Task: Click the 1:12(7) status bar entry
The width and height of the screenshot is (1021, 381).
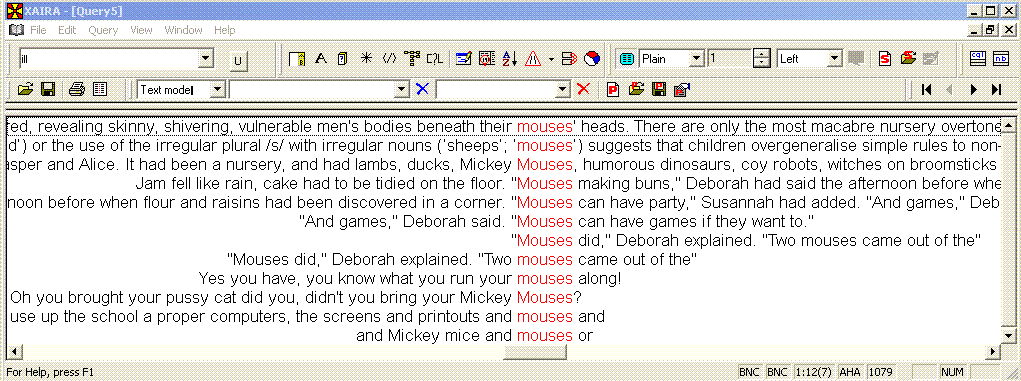Action: click(x=813, y=372)
